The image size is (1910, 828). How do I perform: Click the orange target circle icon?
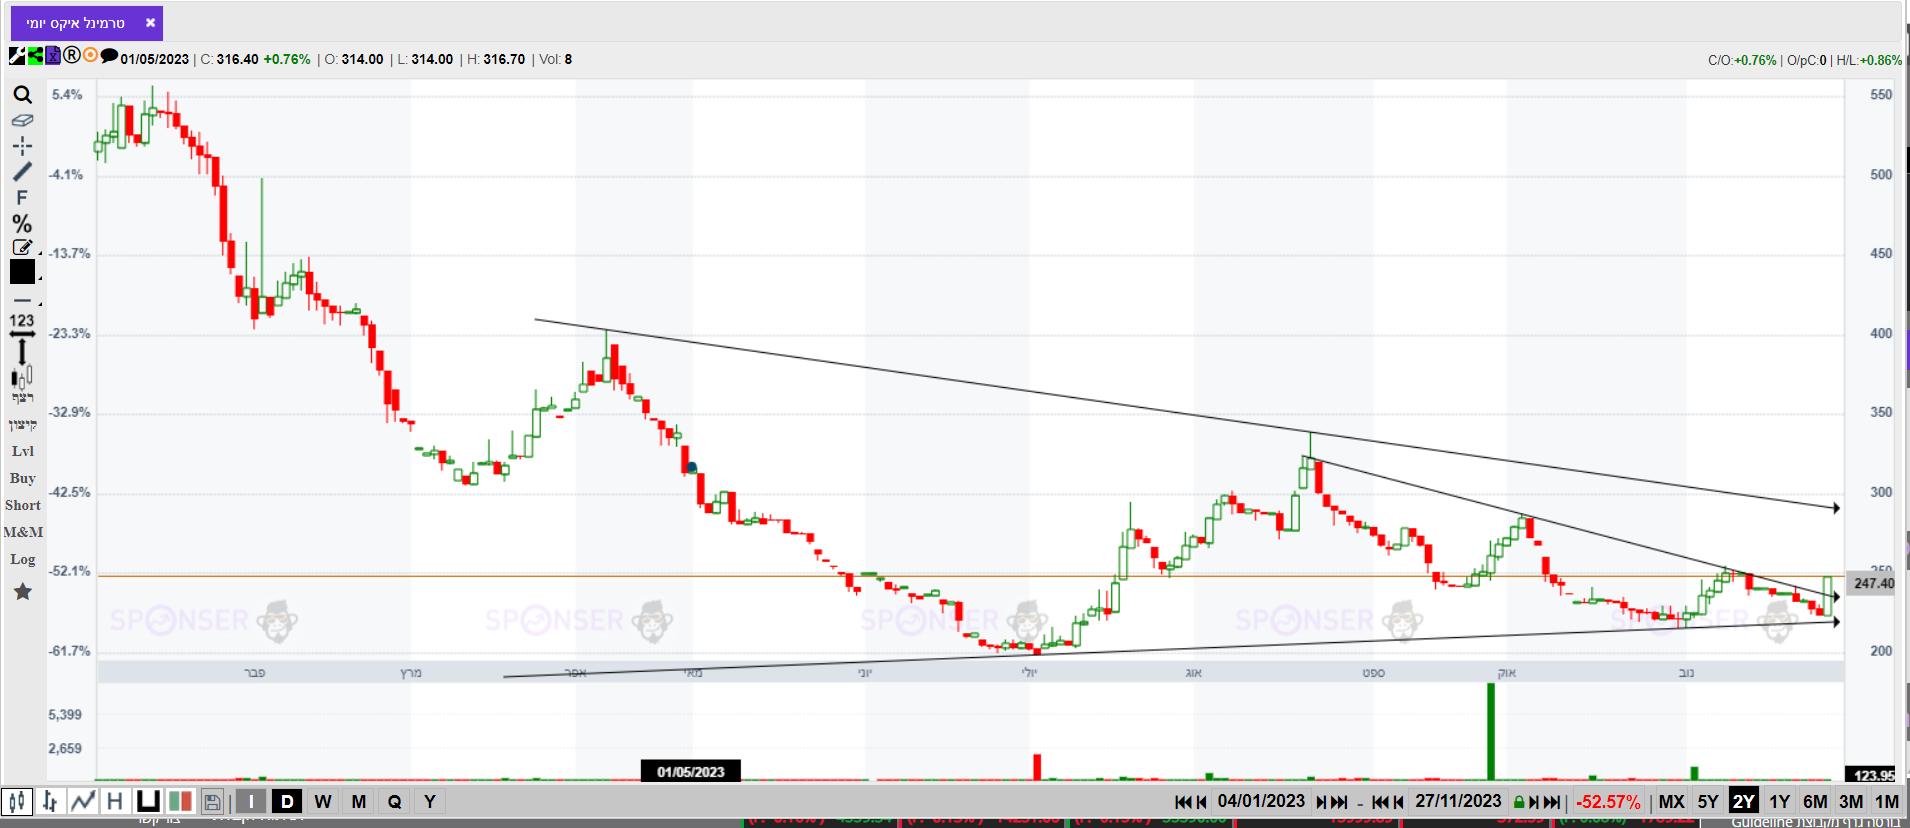pos(90,55)
